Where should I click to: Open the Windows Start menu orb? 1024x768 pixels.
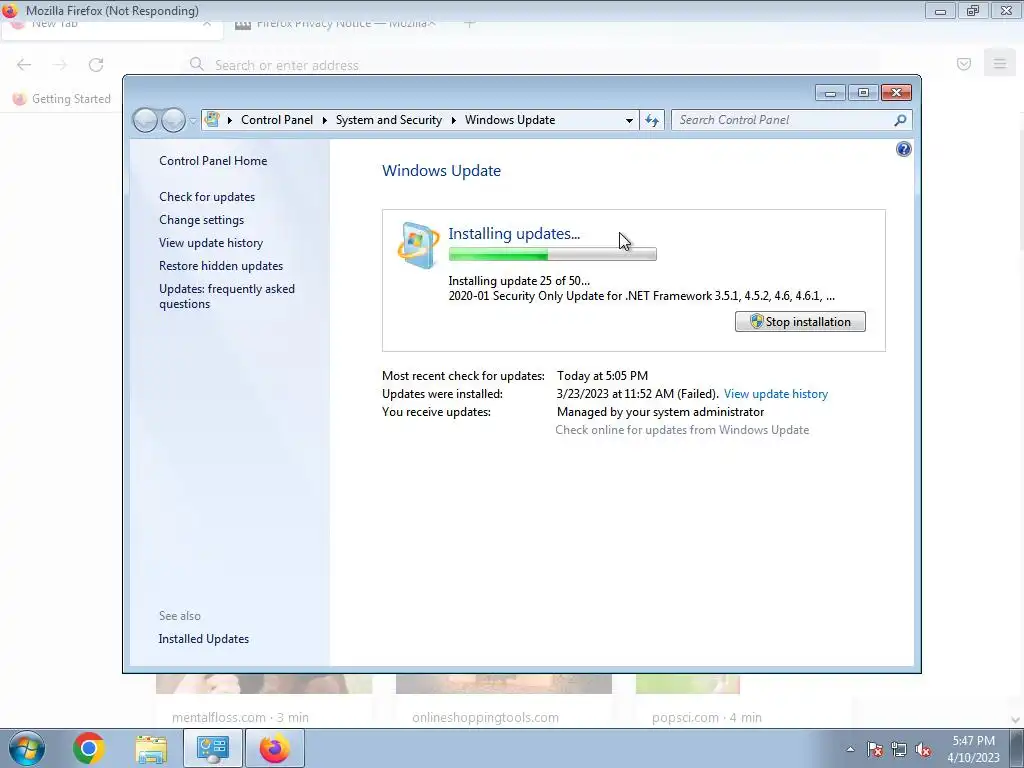point(27,748)
